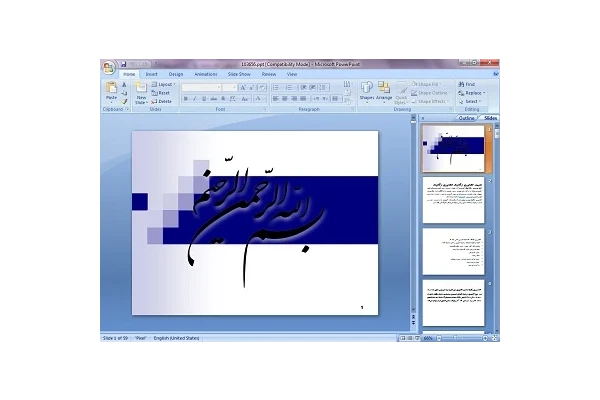600x400 pixels.
Task: Switch to the Slide Show tab
Action: pyautogui.click(x=239, y=74)
